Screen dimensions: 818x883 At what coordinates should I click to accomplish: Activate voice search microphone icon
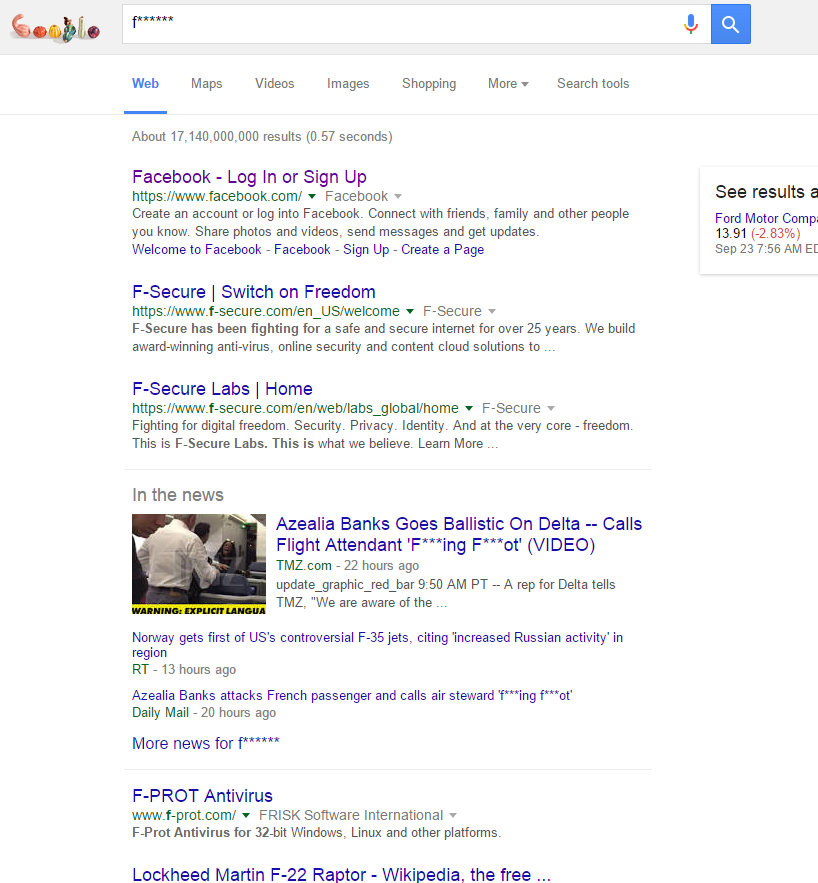pyautogui.click(x=690, y=24)
